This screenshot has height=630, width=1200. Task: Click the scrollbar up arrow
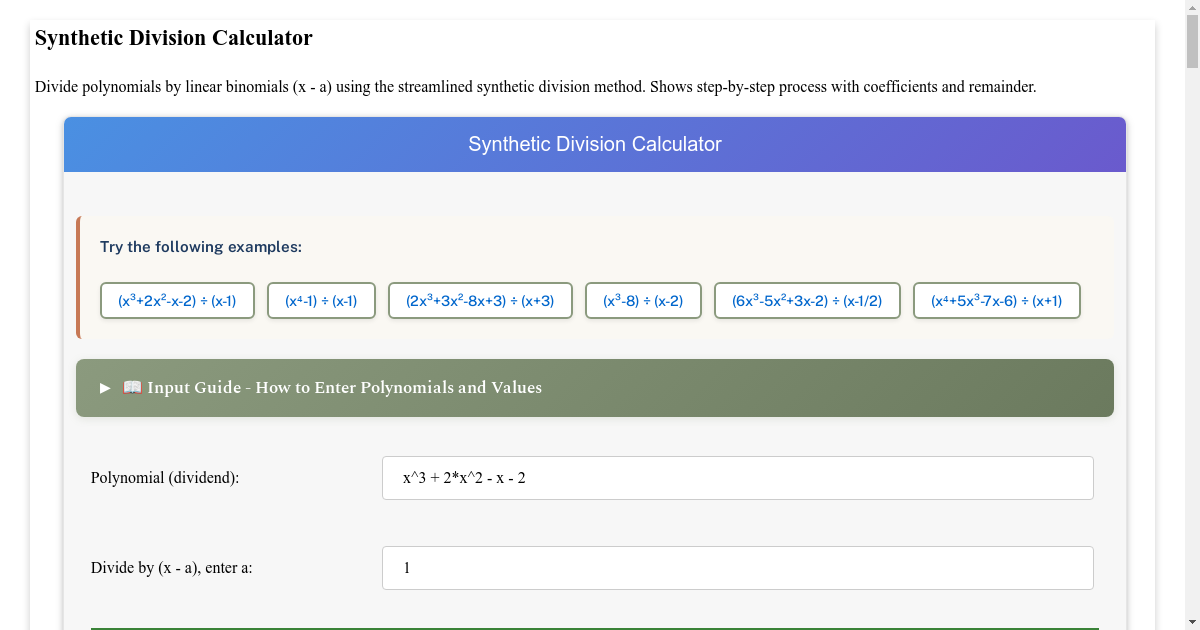1193,7
